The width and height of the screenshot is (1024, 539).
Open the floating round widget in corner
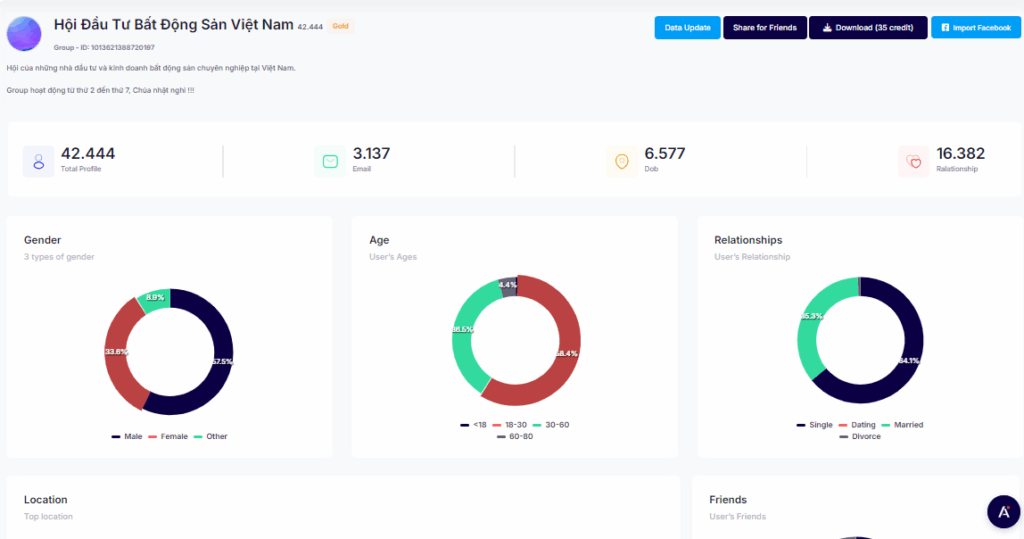[x=1003, y=511]
